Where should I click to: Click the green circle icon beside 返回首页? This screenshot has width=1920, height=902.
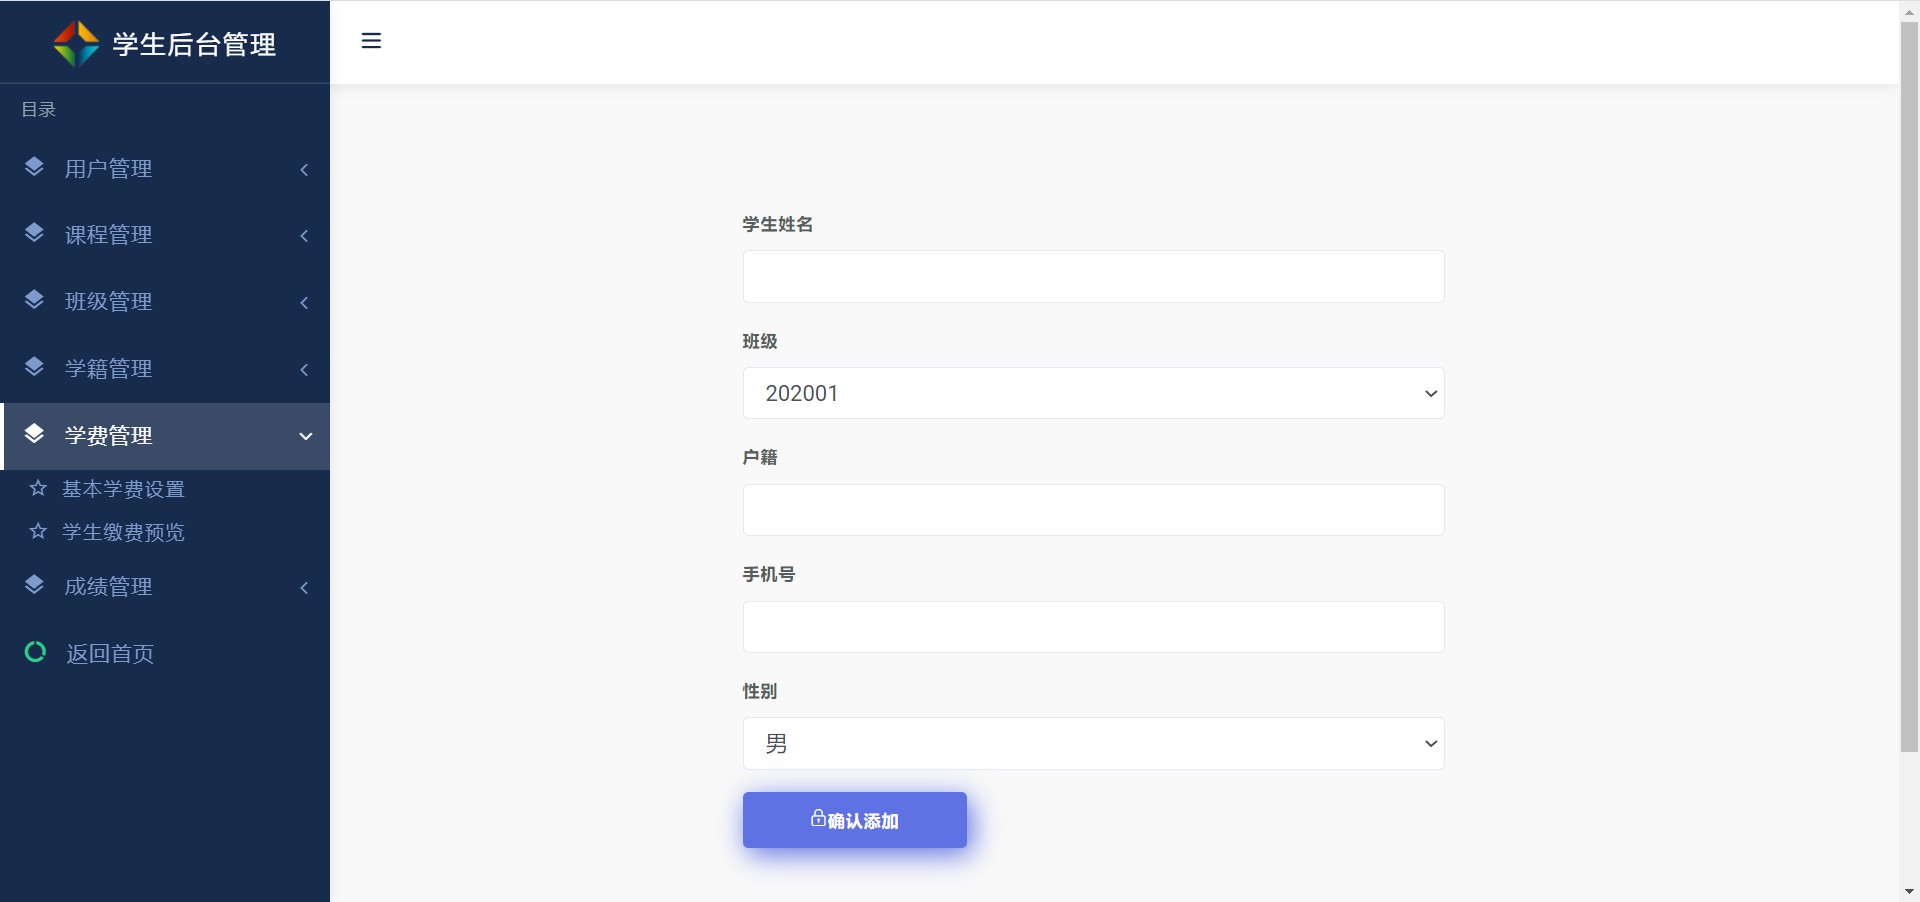coord(35,652)
